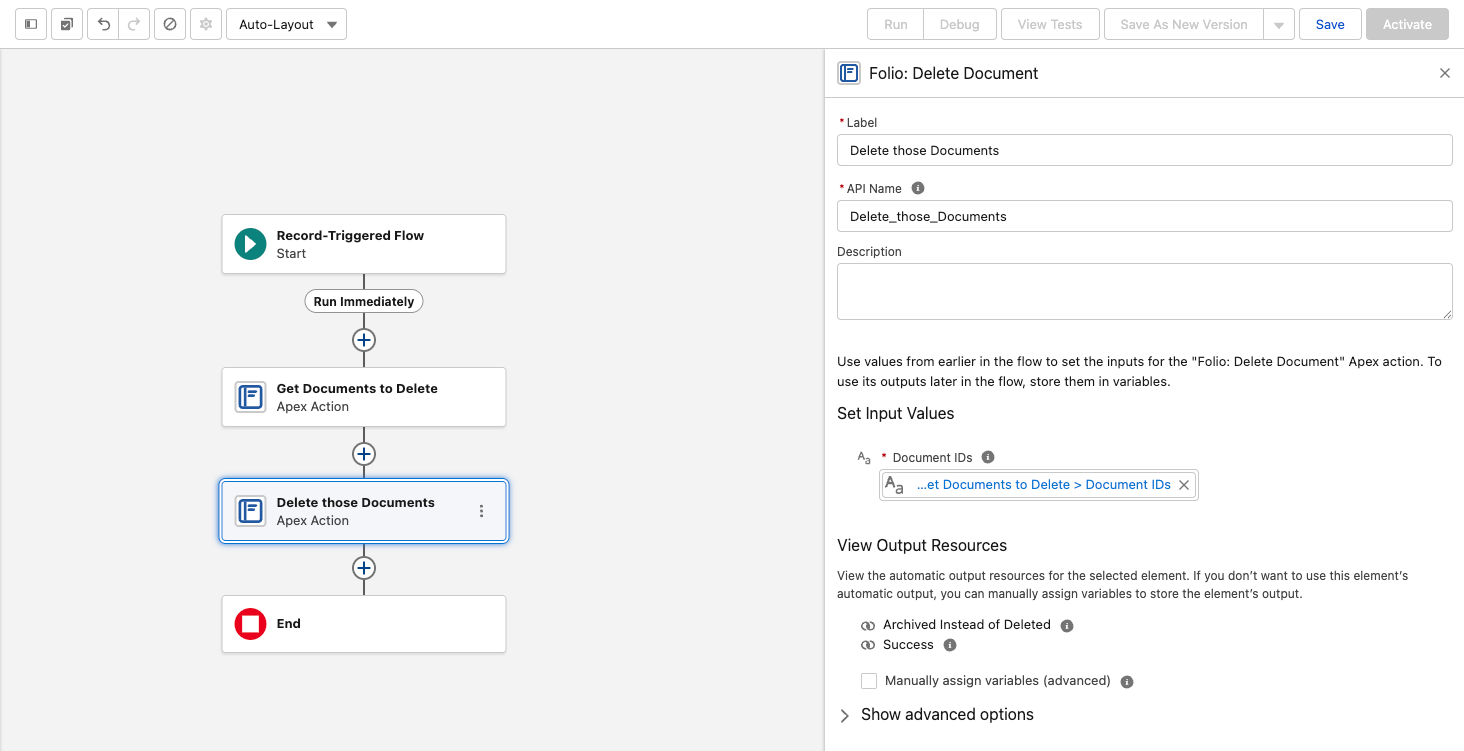1464x751 pixels.
Task: Open the arrow beside Save As New Version
Action: [x=1279, y=24]
